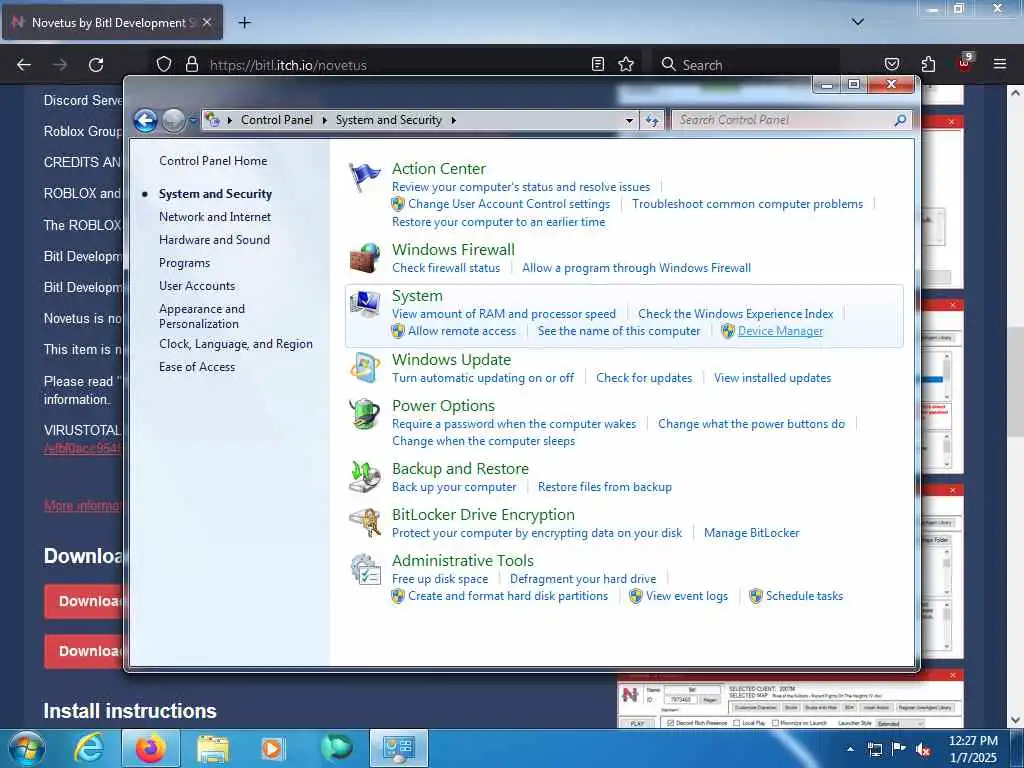
Task: Launch Internet Explorer from taskbar
Action: point(89,748)
